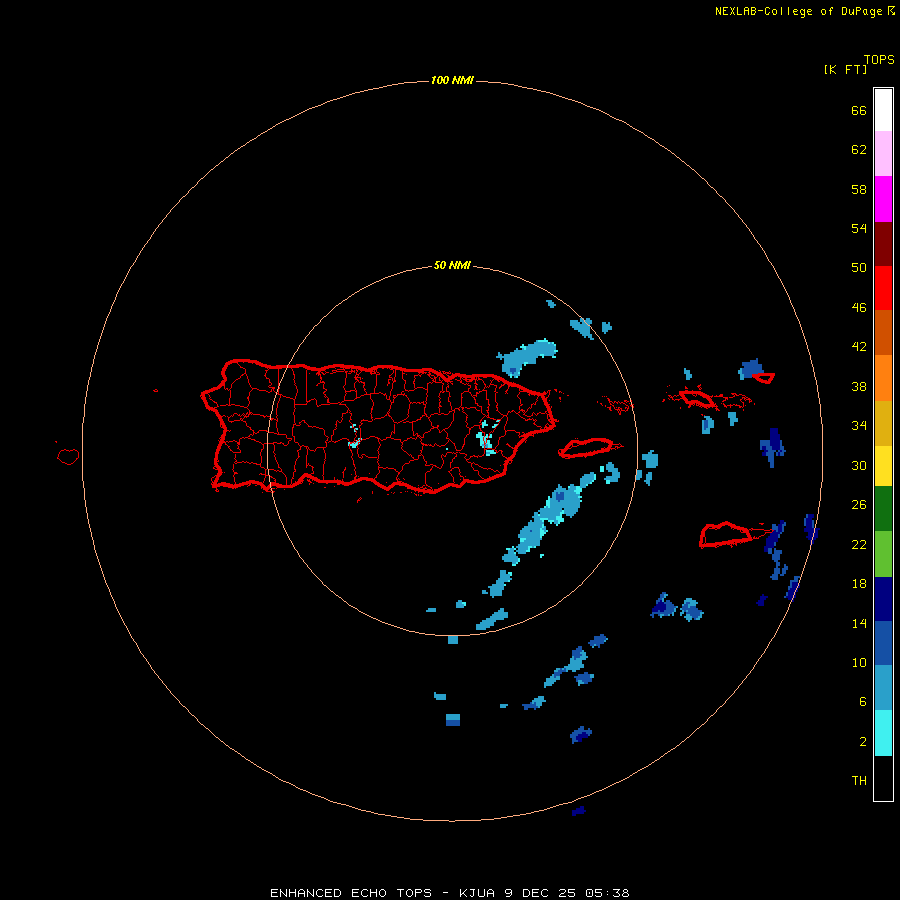
Task: Click the orange 42 K FT legend swatch
Action: click(883, 378)
